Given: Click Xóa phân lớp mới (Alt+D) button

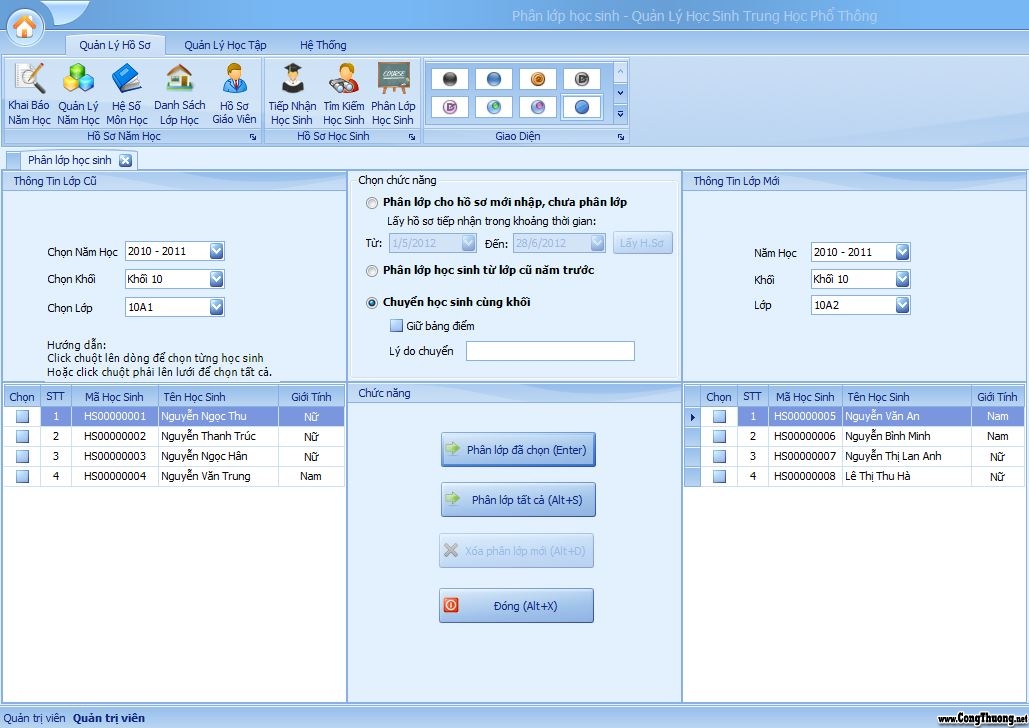Looking at the screenshot, I should [x=516, y=551].
